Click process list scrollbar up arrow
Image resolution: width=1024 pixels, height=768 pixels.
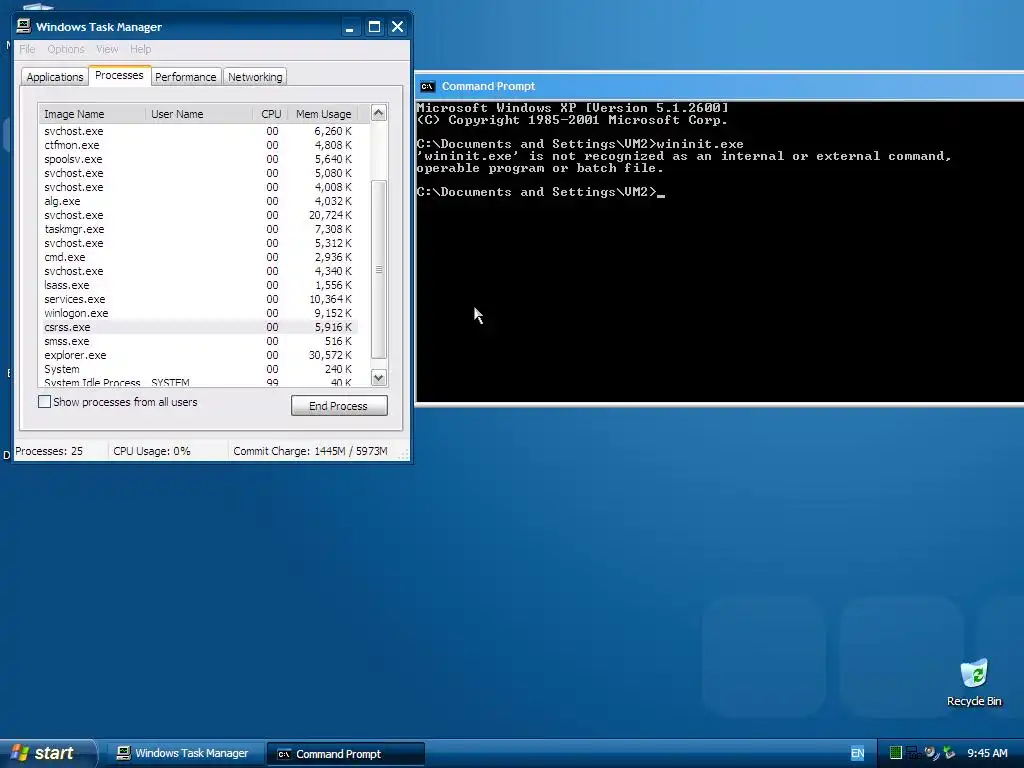coord(379,112)
